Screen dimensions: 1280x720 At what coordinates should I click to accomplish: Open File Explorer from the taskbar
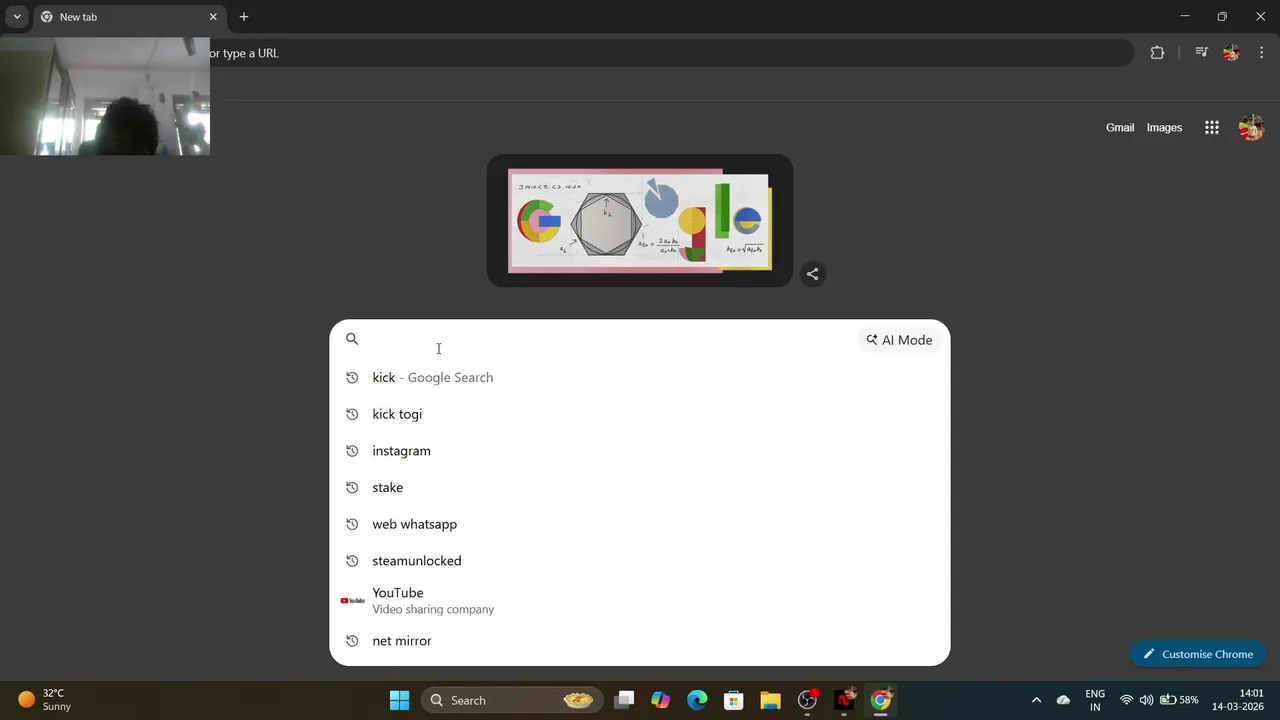770,700
